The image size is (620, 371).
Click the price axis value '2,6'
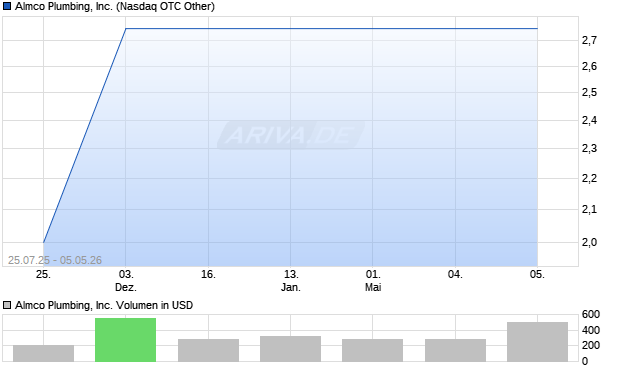[x=589, y=66]
